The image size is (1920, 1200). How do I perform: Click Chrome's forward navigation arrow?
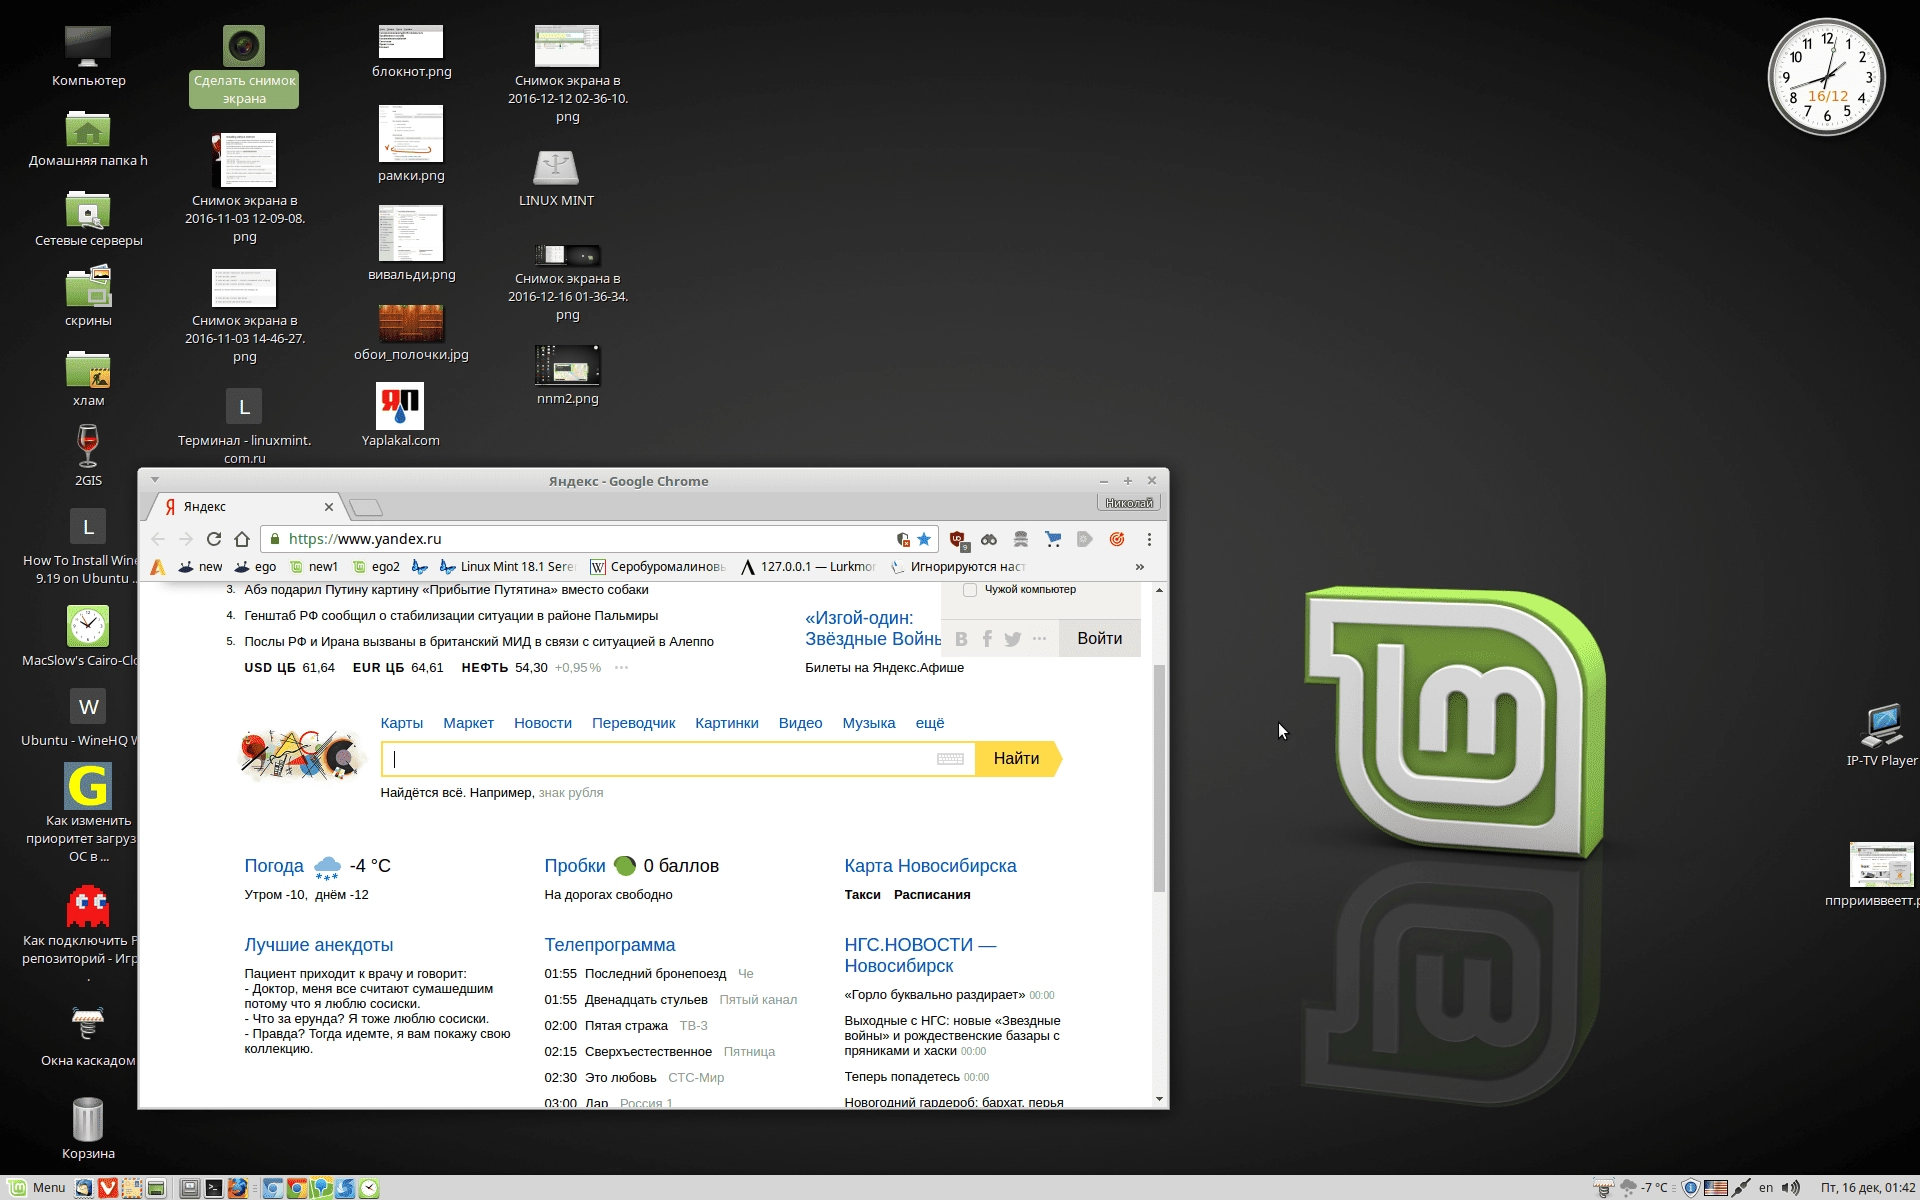pos(186,539)
